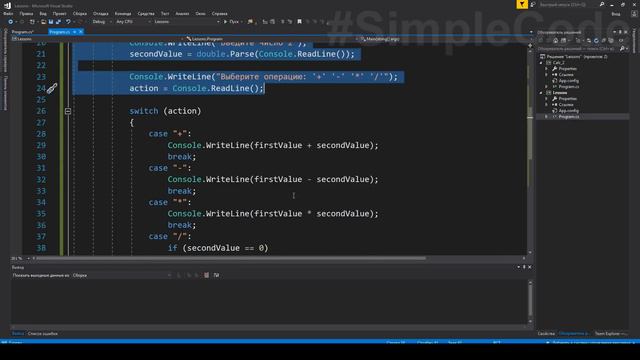The height and width of the screenshot is (360, 640).
Task: Collapse the Lessons project node
Action: click(x=541, y=93)
